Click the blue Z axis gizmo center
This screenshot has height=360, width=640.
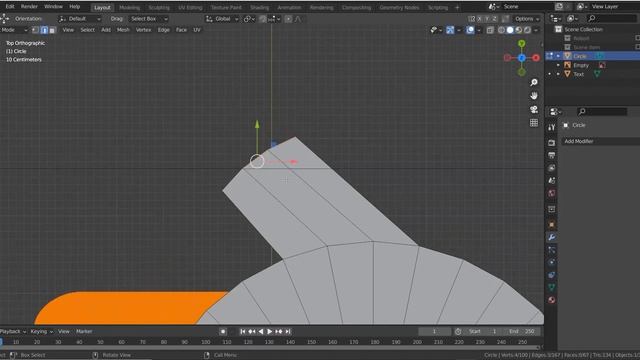click(x=522, y=58)
